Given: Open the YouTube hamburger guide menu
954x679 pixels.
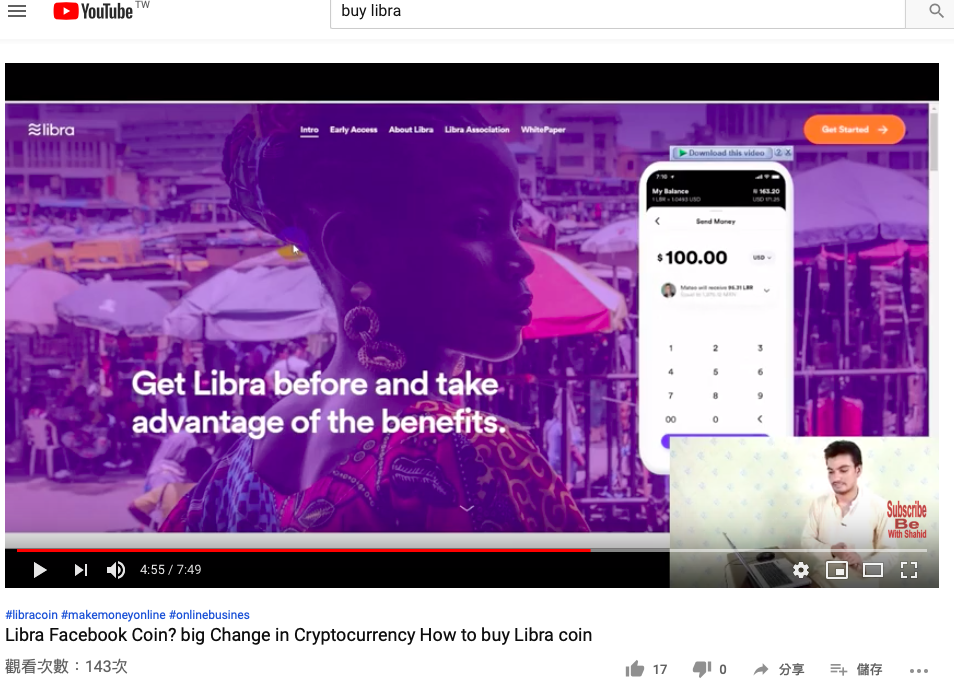Looking at the screenshot, I should pos(17,11).
